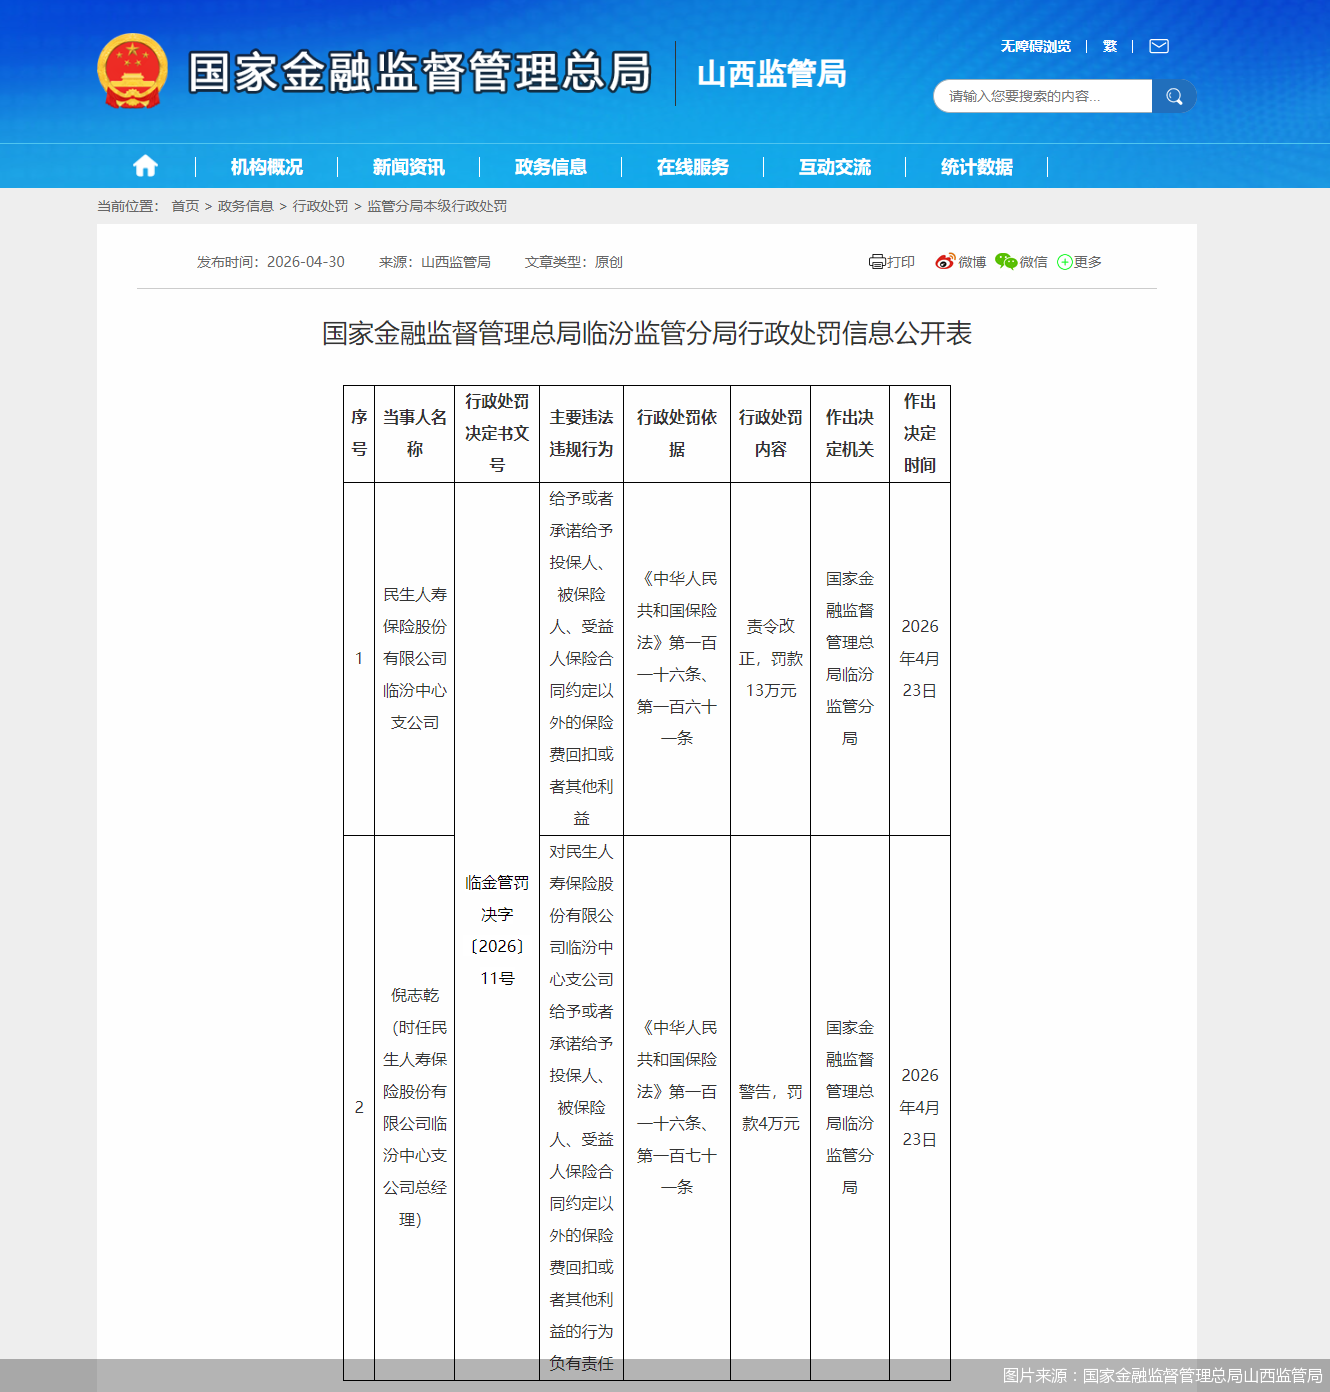This screenshot has height=1392, width=1330.
Task: Select penalty cell 警告，罚款4万元
Action: pos(770,1107)
